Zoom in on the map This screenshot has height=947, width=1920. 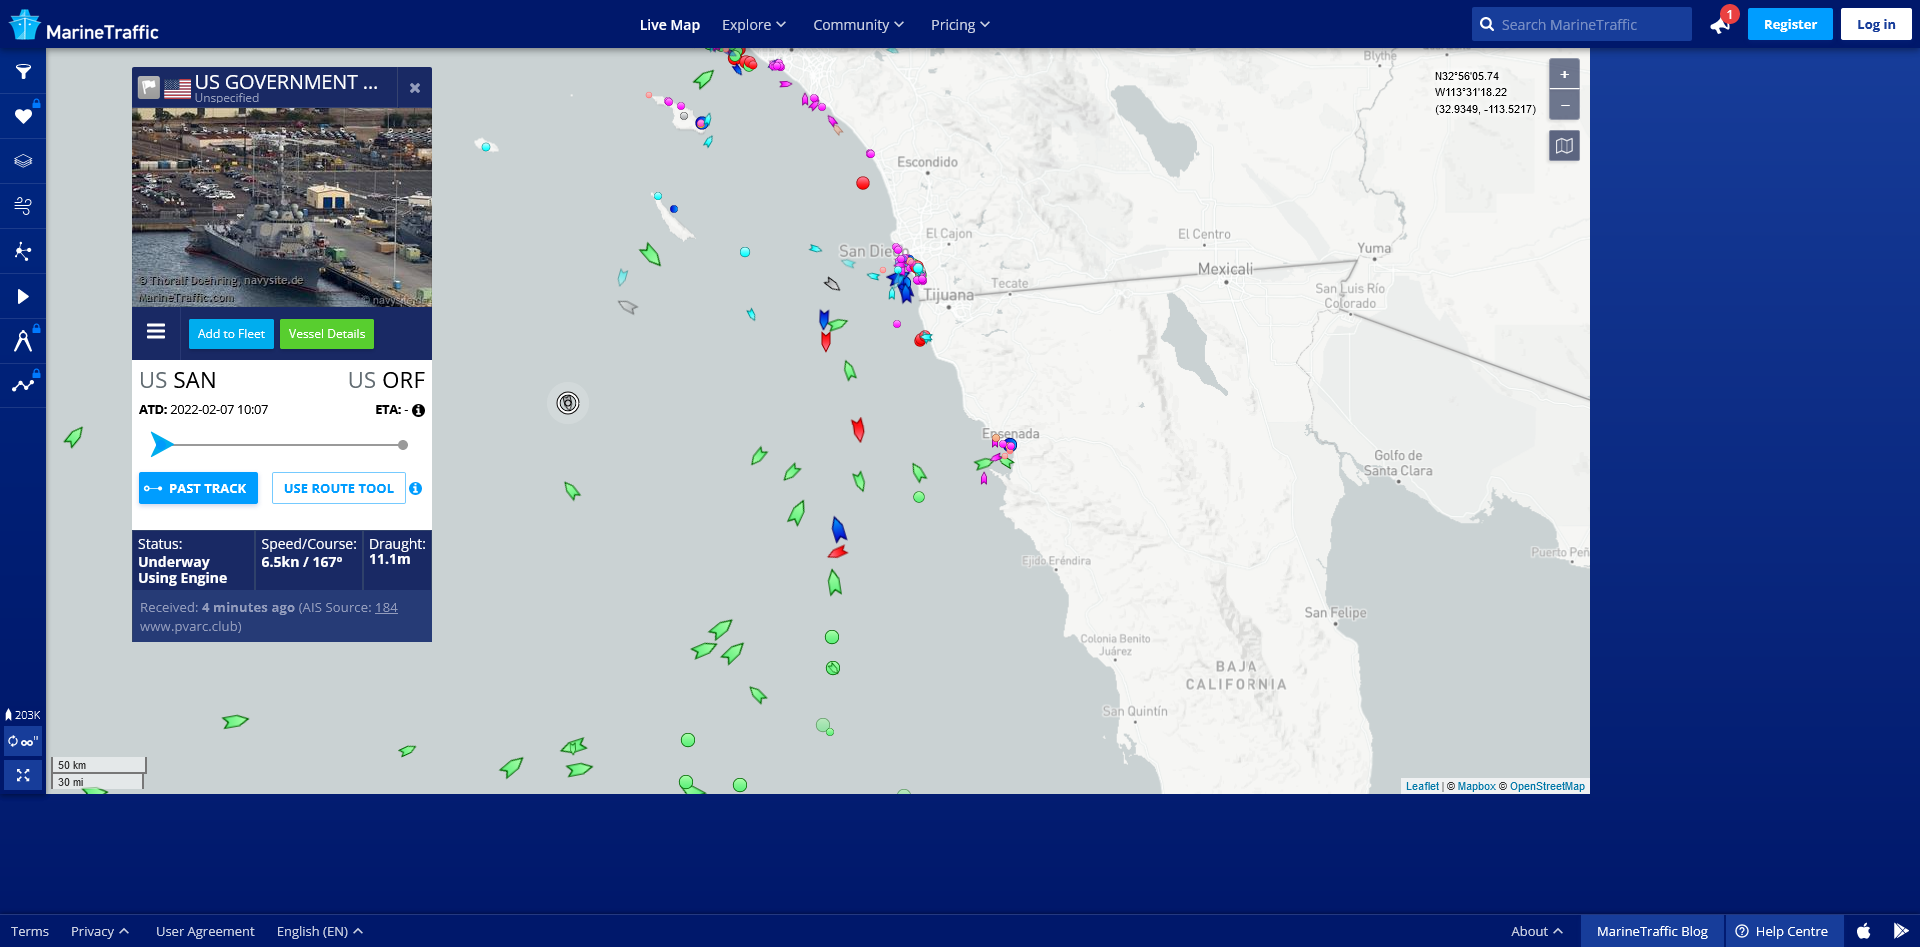click(1564, 74)
